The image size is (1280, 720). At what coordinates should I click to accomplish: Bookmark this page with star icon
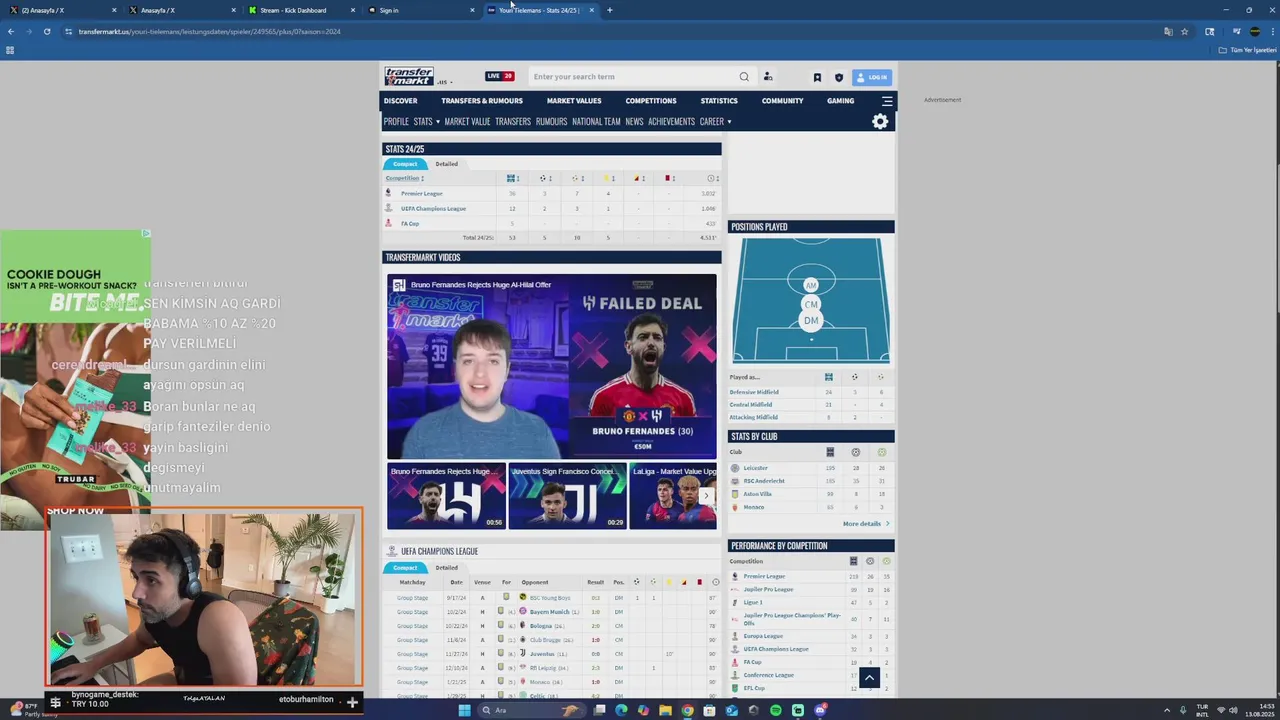[x=1185, y=31]
